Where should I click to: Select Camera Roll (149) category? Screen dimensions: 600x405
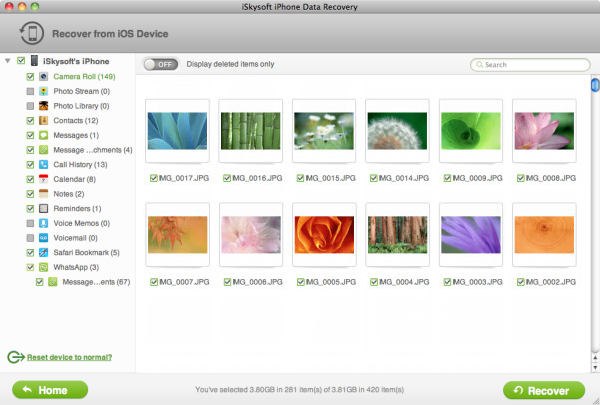[84, 77]
